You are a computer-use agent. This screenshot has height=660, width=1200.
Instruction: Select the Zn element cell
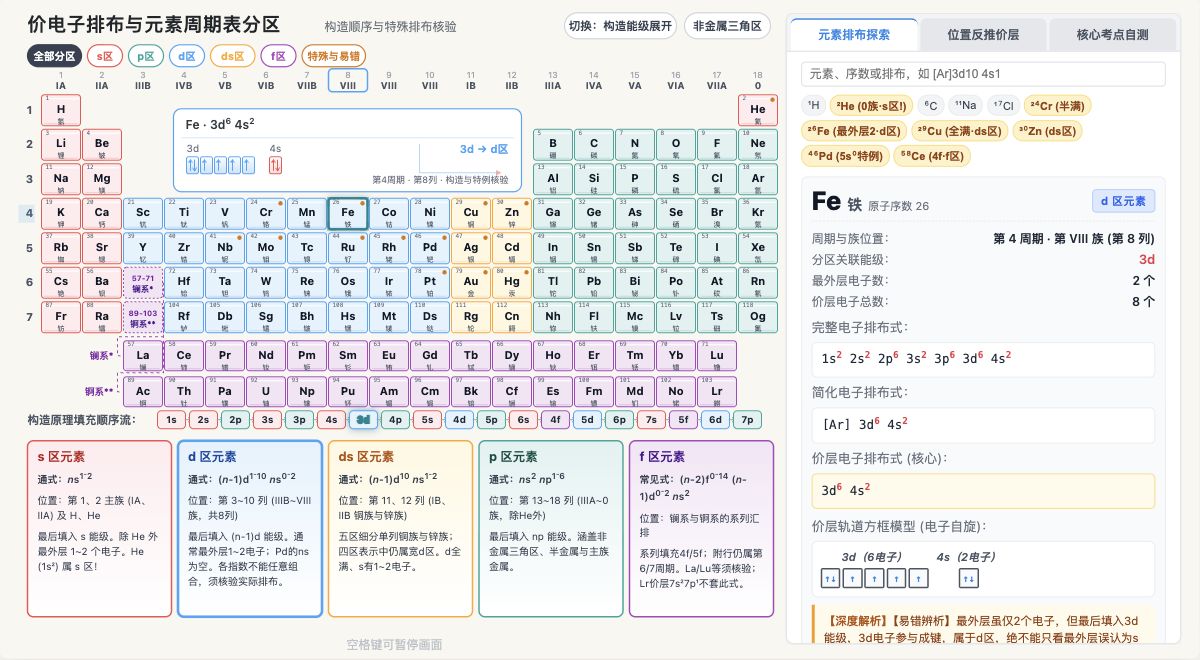point(512,214)
